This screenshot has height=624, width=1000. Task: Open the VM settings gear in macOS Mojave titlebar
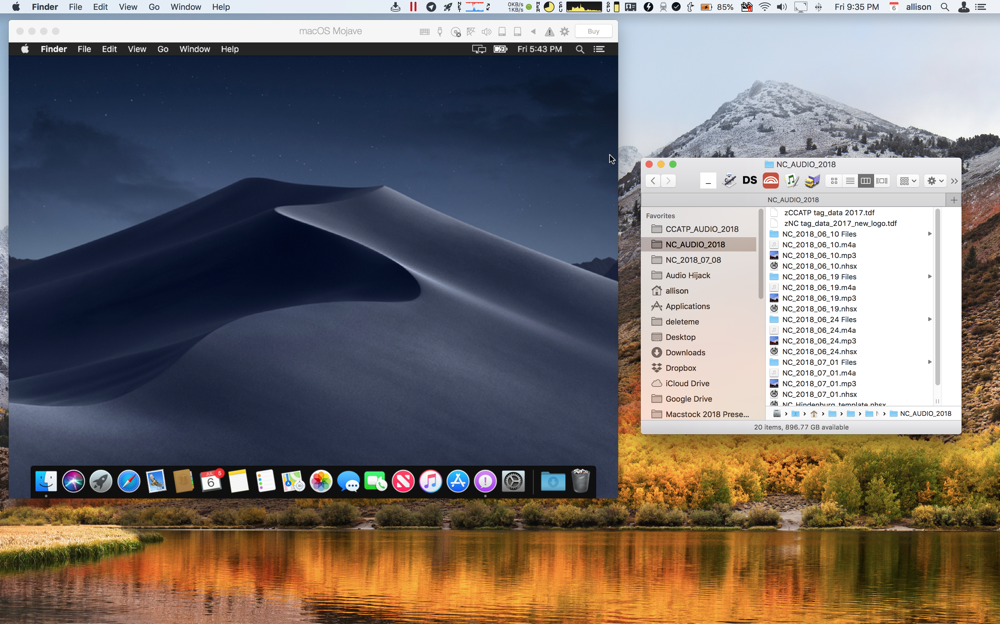564,31
